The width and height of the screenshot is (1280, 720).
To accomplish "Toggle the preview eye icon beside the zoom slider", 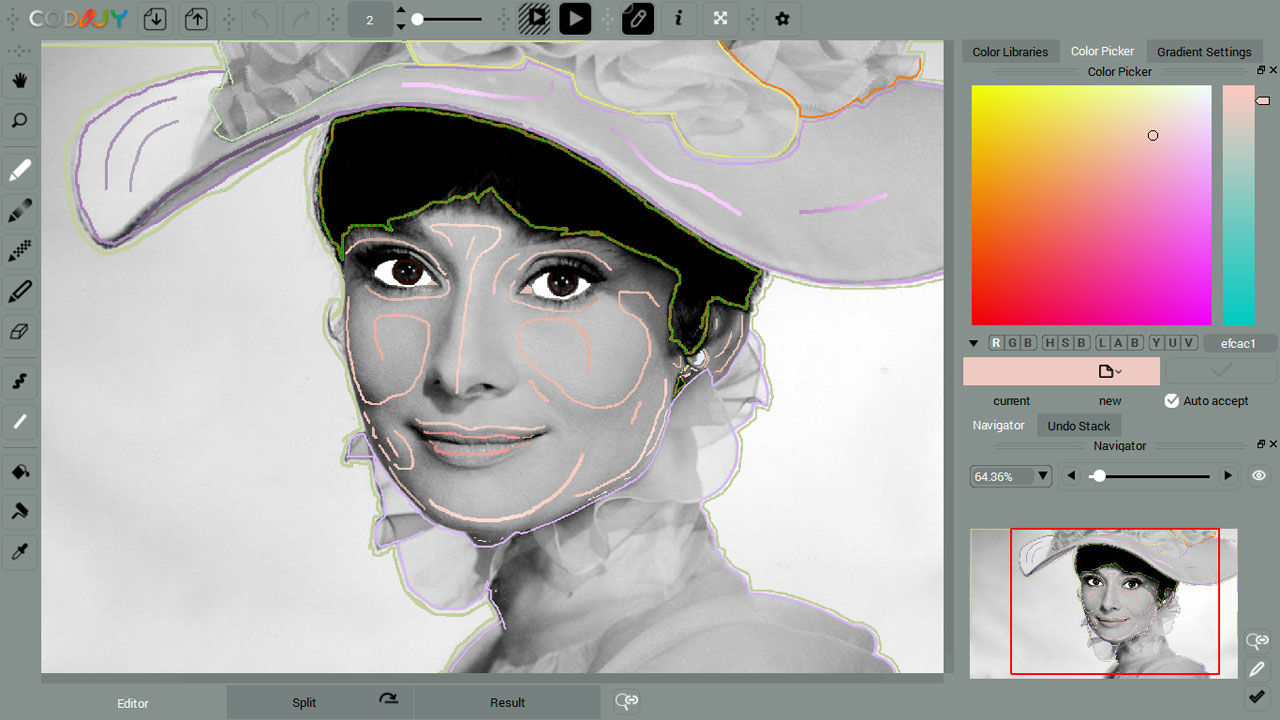I will point(1259,475).
